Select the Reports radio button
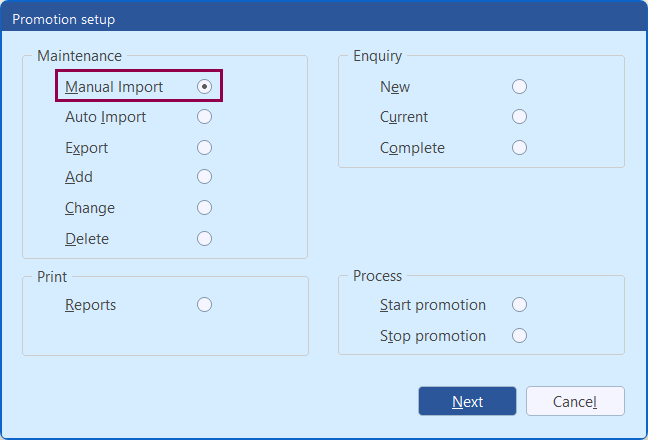Screen dimensions: 648x440 coord(204,305)
